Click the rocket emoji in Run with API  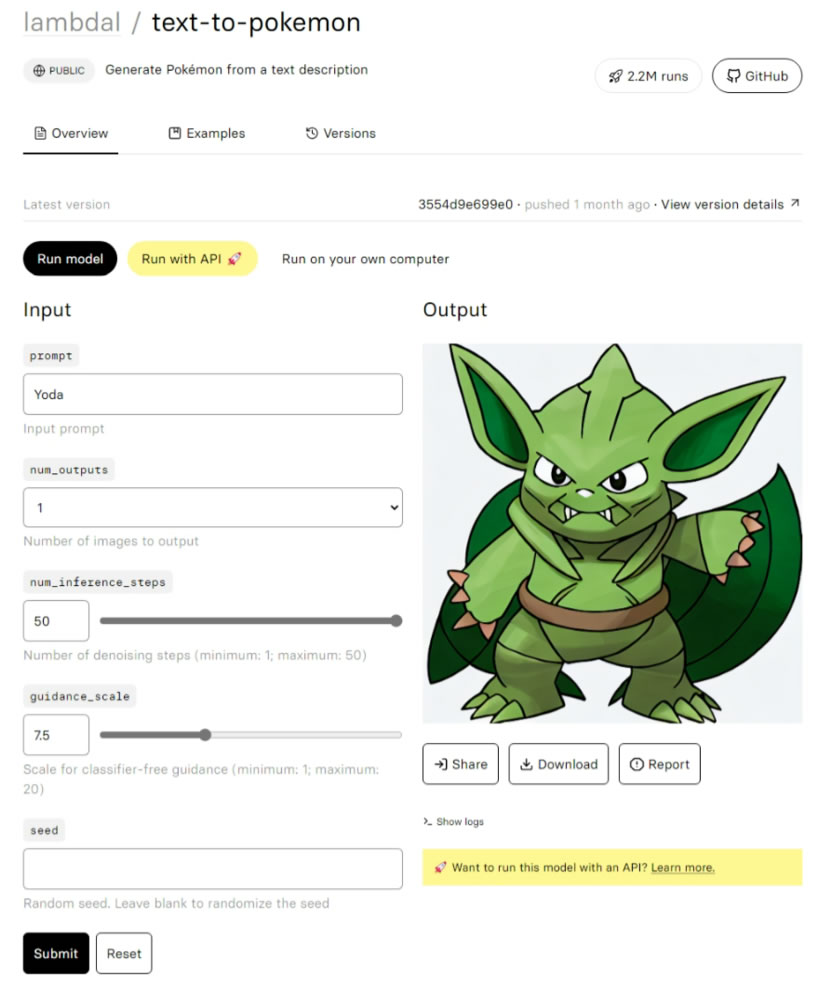(235, 259)
